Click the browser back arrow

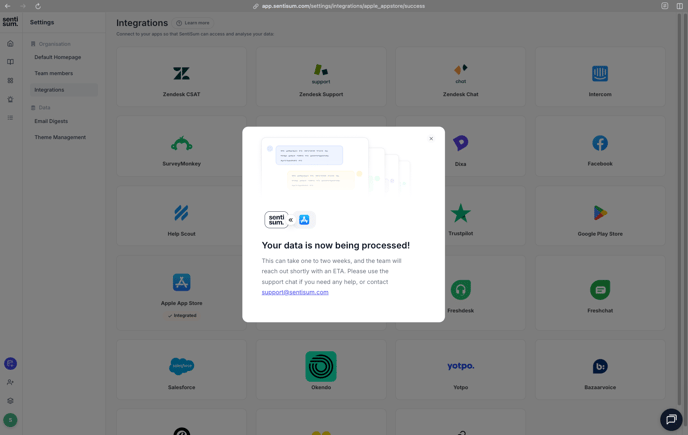pyautogui.click(x=7, y=6)
